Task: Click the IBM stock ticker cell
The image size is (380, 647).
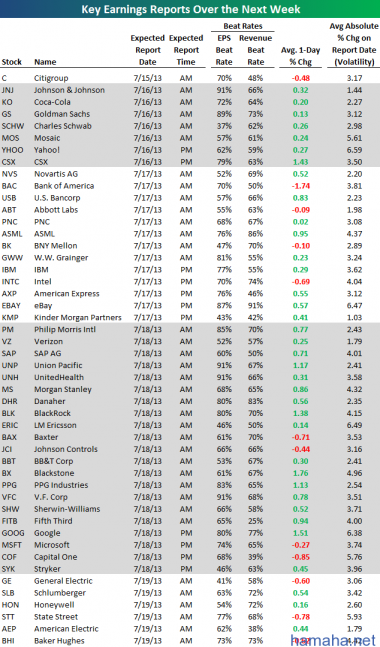Action: pos(9,270)
